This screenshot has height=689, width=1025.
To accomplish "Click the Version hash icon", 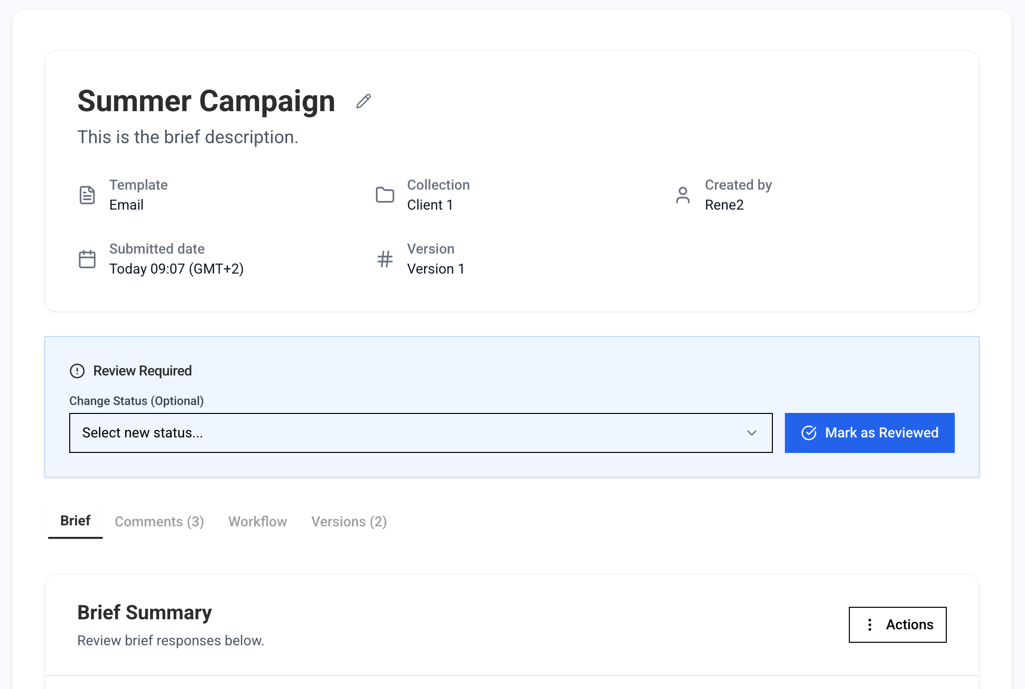I will (385, 259).
